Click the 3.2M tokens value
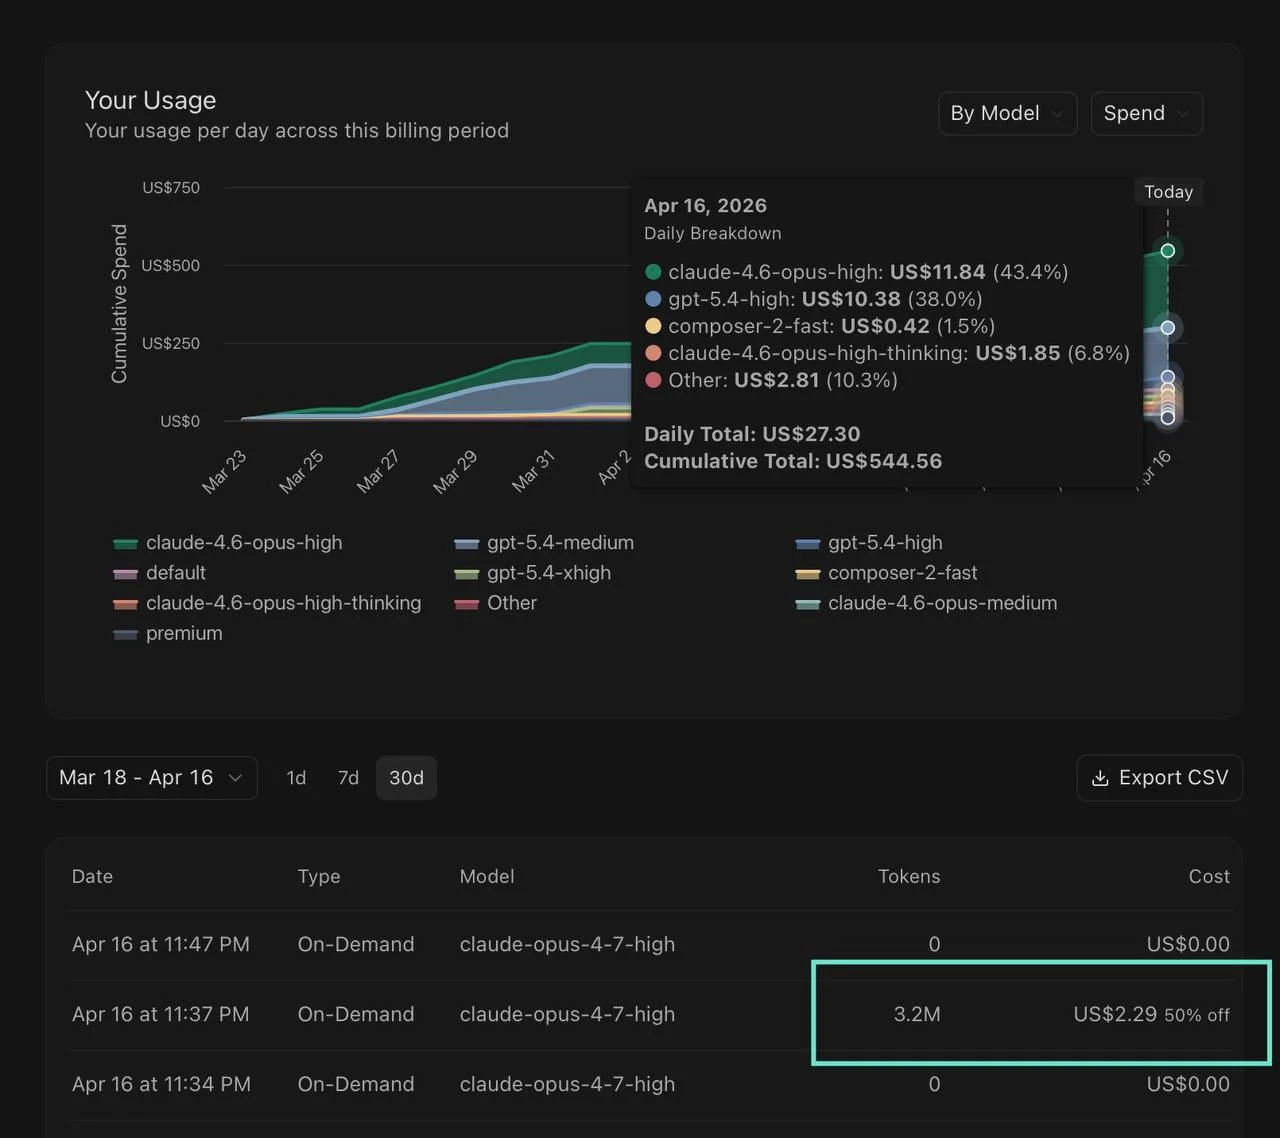Viewport: 1280px width, 1138px height. coord(917,1014)
